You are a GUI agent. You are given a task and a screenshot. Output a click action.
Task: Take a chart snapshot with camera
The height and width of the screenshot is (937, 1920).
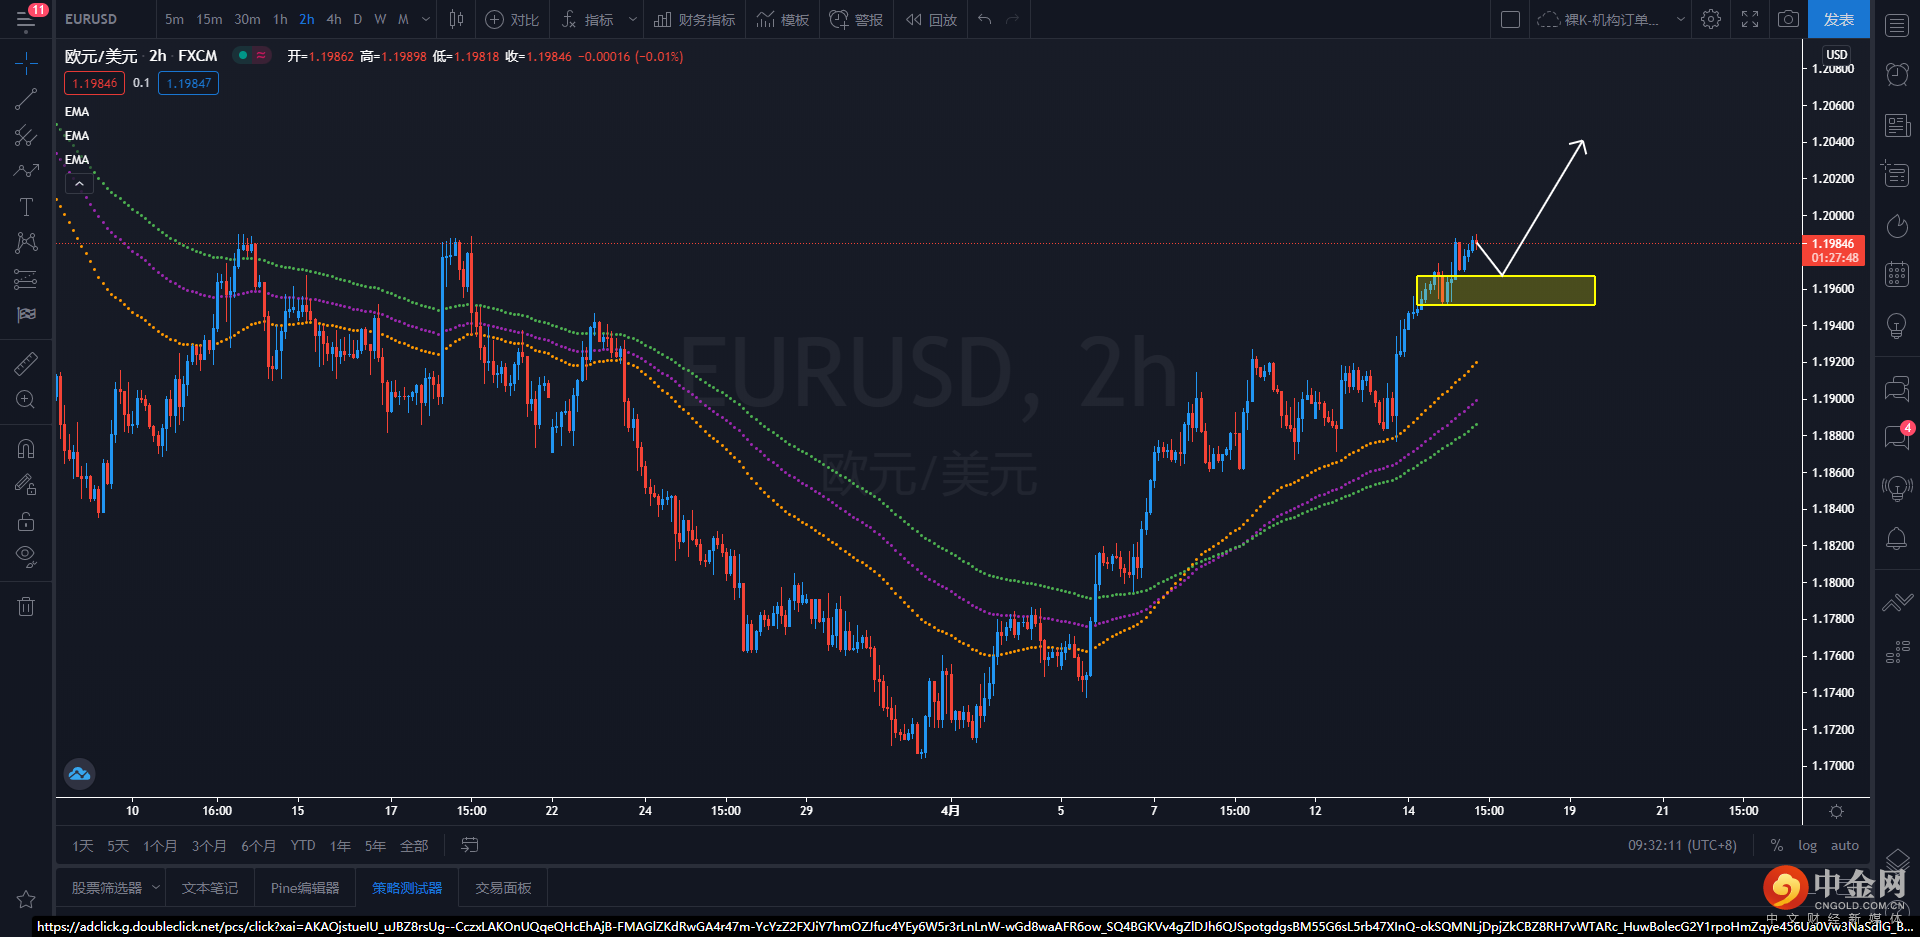1788,19
